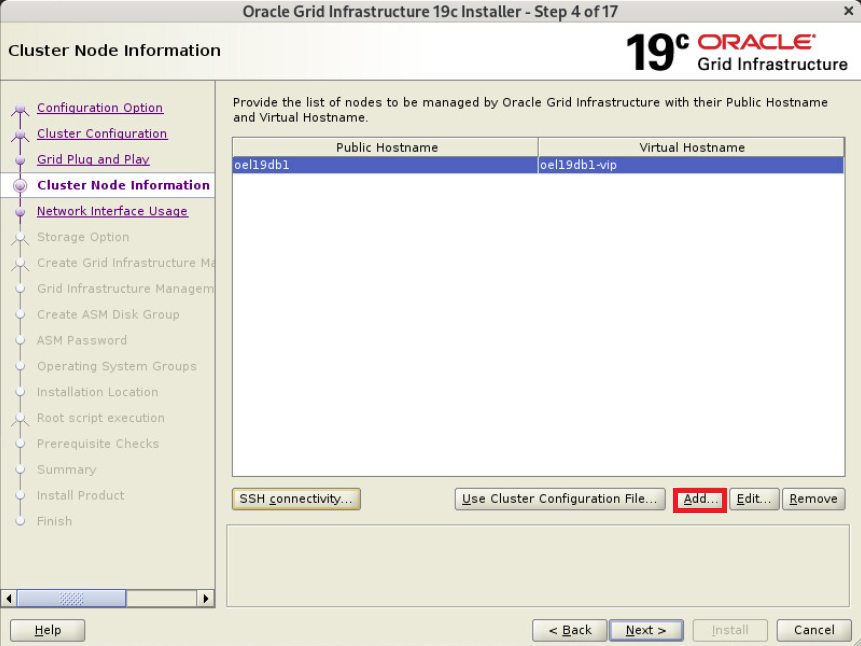
Task: Sort by Virtual Hostname column header
Action: tap(691, 147)
